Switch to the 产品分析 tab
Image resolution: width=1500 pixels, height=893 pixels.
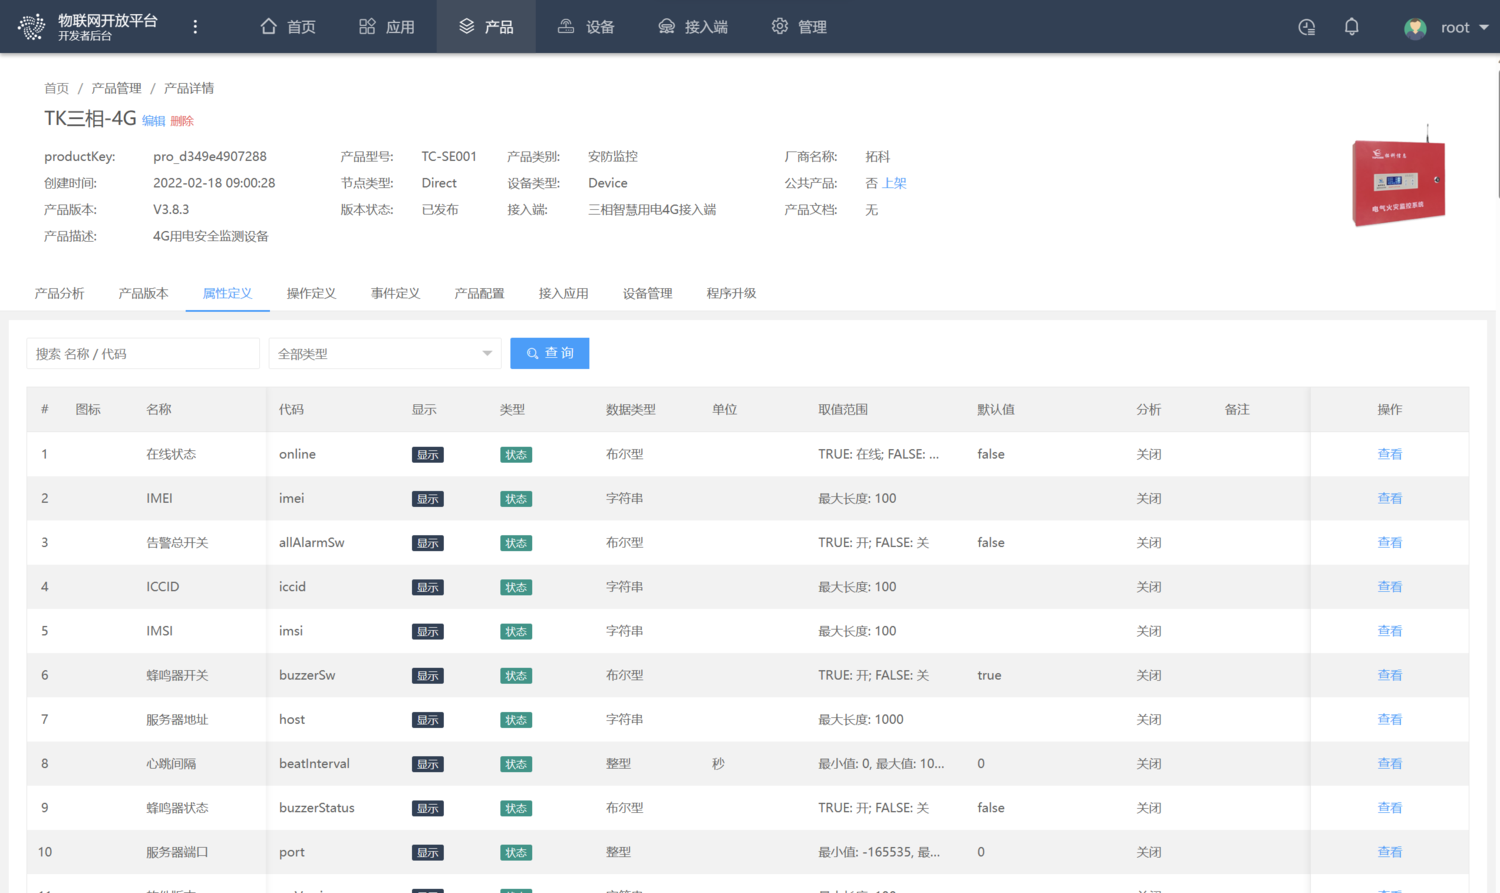[59, 293]
